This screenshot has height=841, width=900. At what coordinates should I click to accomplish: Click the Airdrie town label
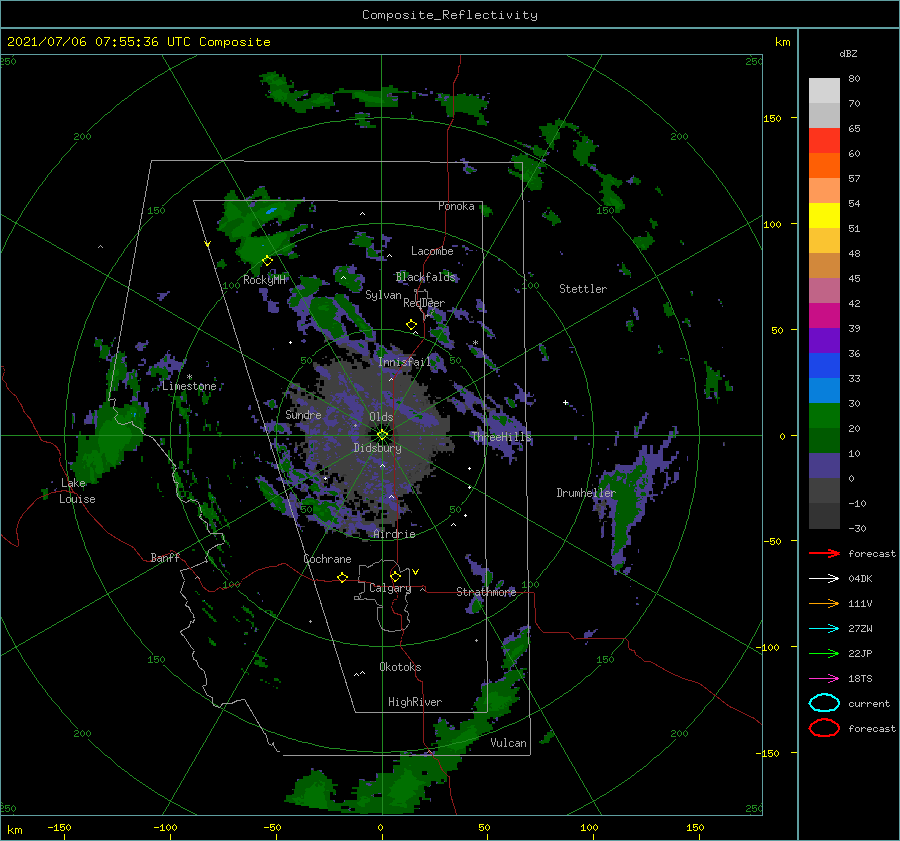click(x=394, y=534)
